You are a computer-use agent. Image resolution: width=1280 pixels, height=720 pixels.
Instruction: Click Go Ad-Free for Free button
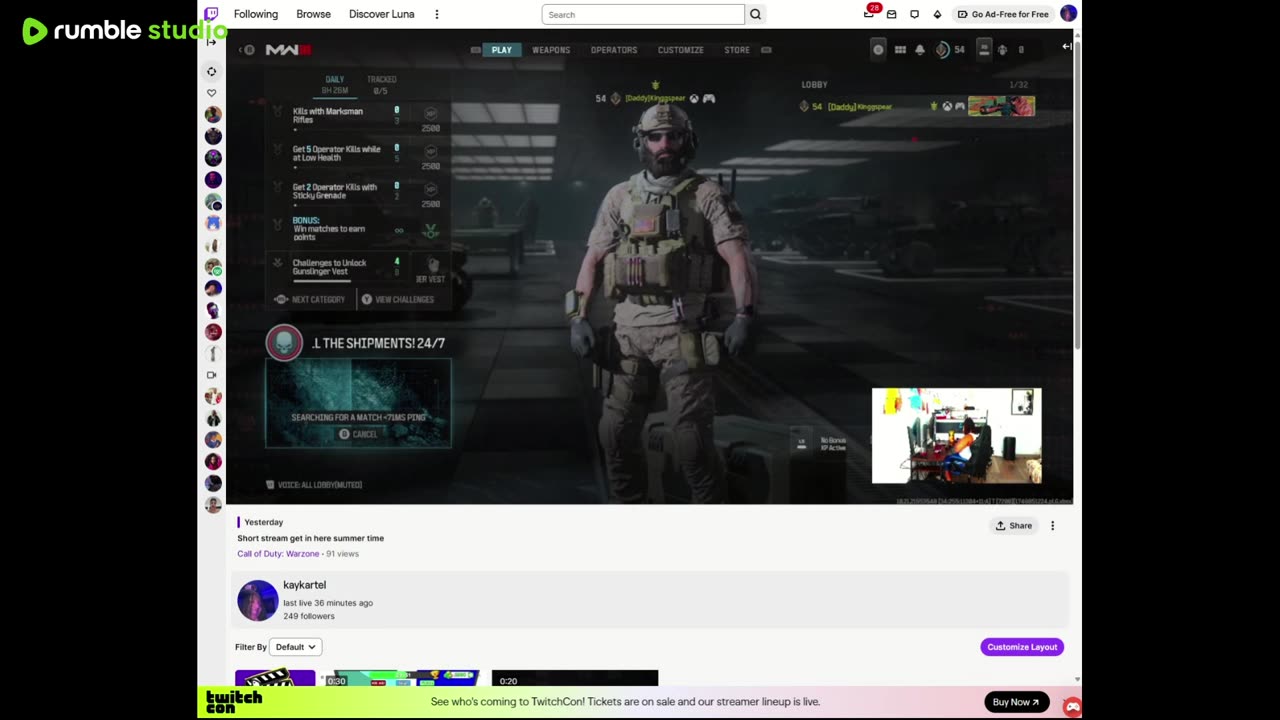(1003, 14)
